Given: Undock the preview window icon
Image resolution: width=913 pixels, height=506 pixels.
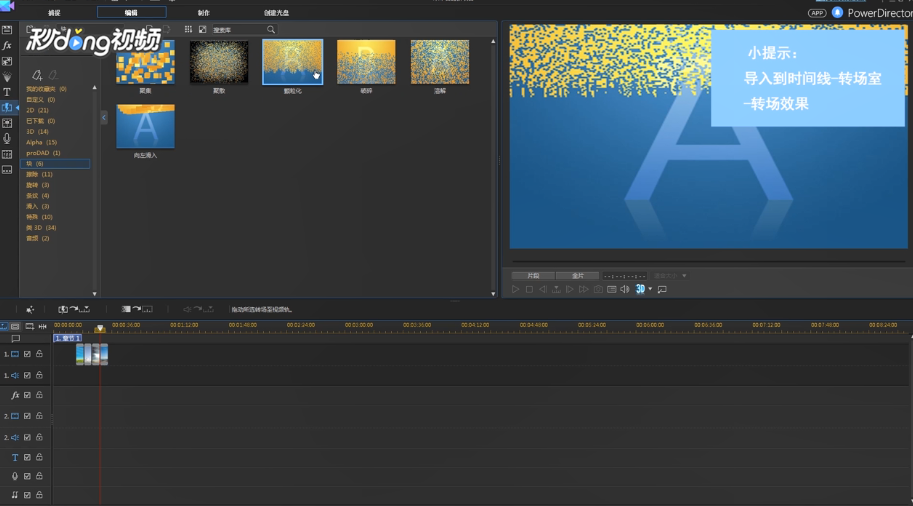Looking at the screenshot, I should coord(662,289).
